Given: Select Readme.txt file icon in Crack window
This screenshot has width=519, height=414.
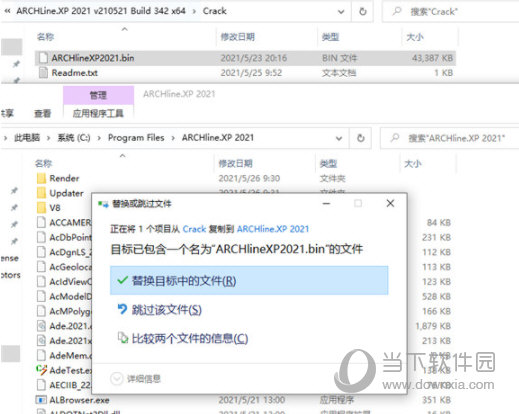Looking at the screenshot, I should 43,73.
